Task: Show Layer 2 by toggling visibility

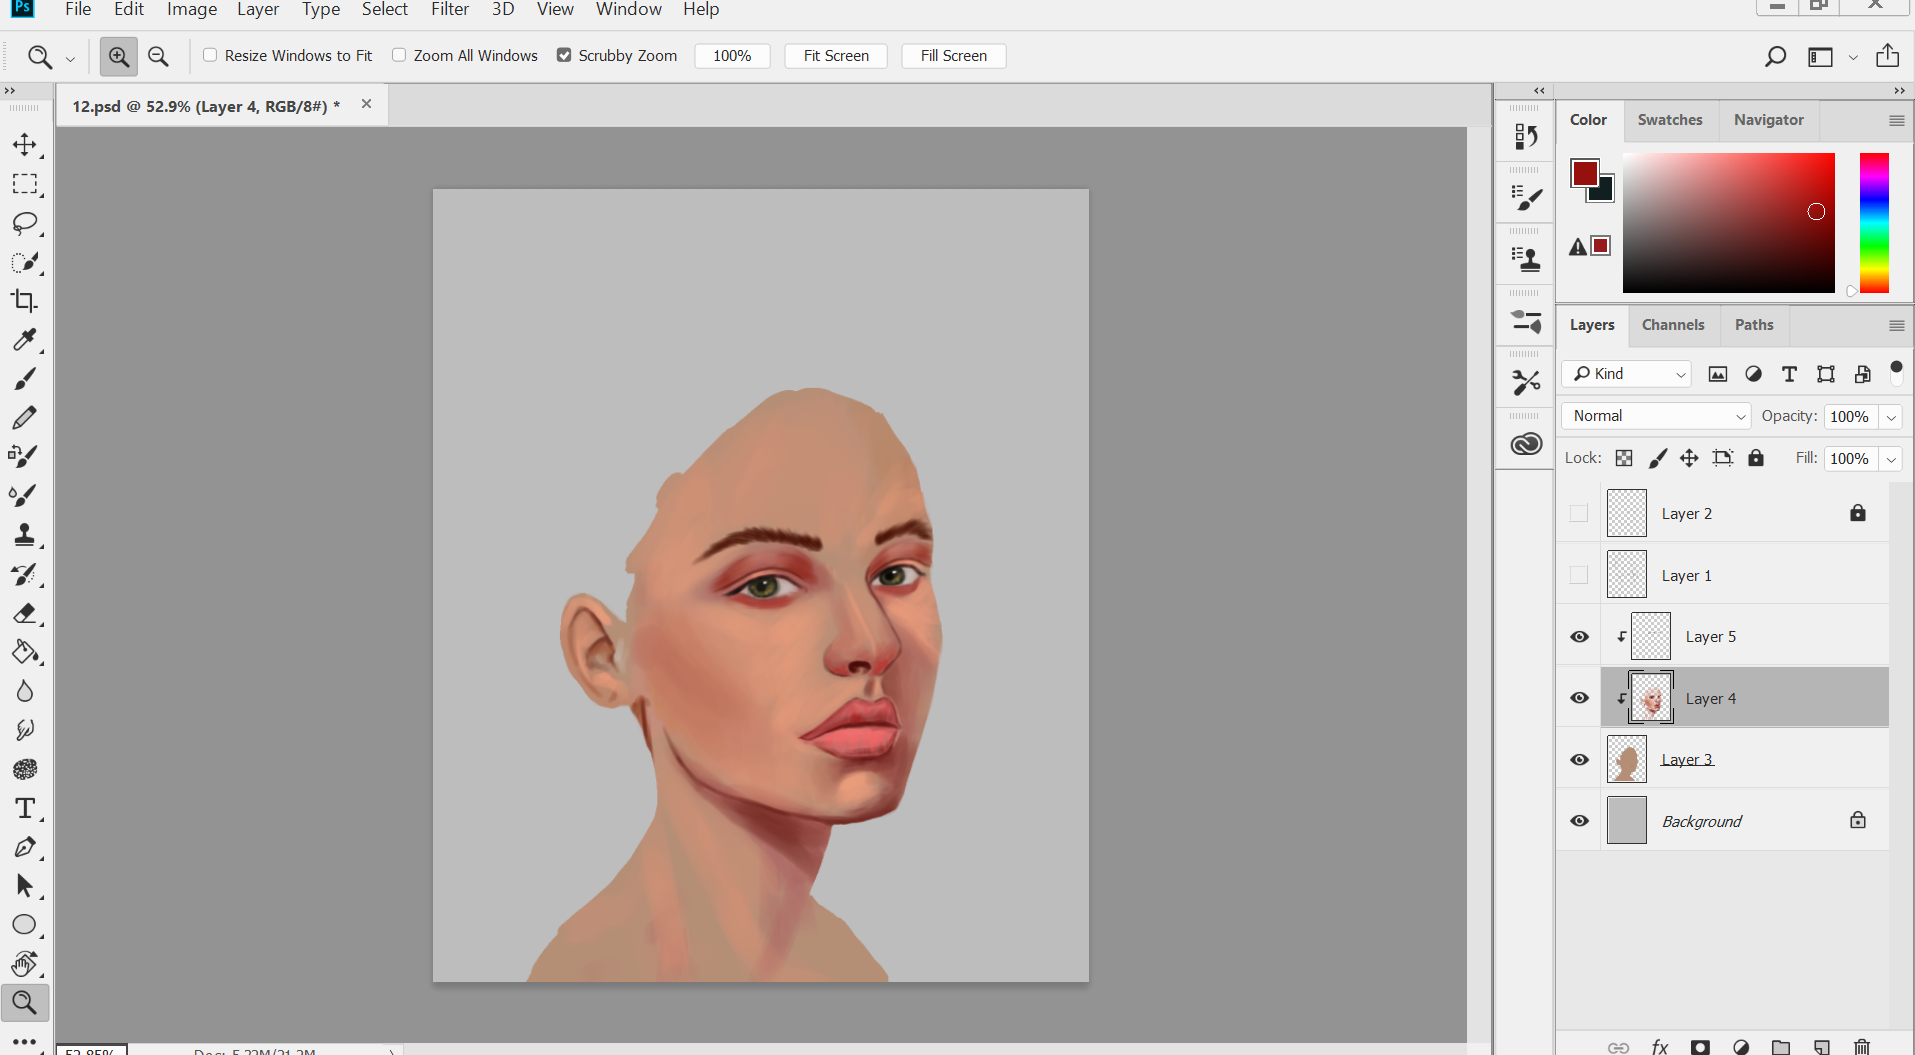Action: coord(1579,514)
